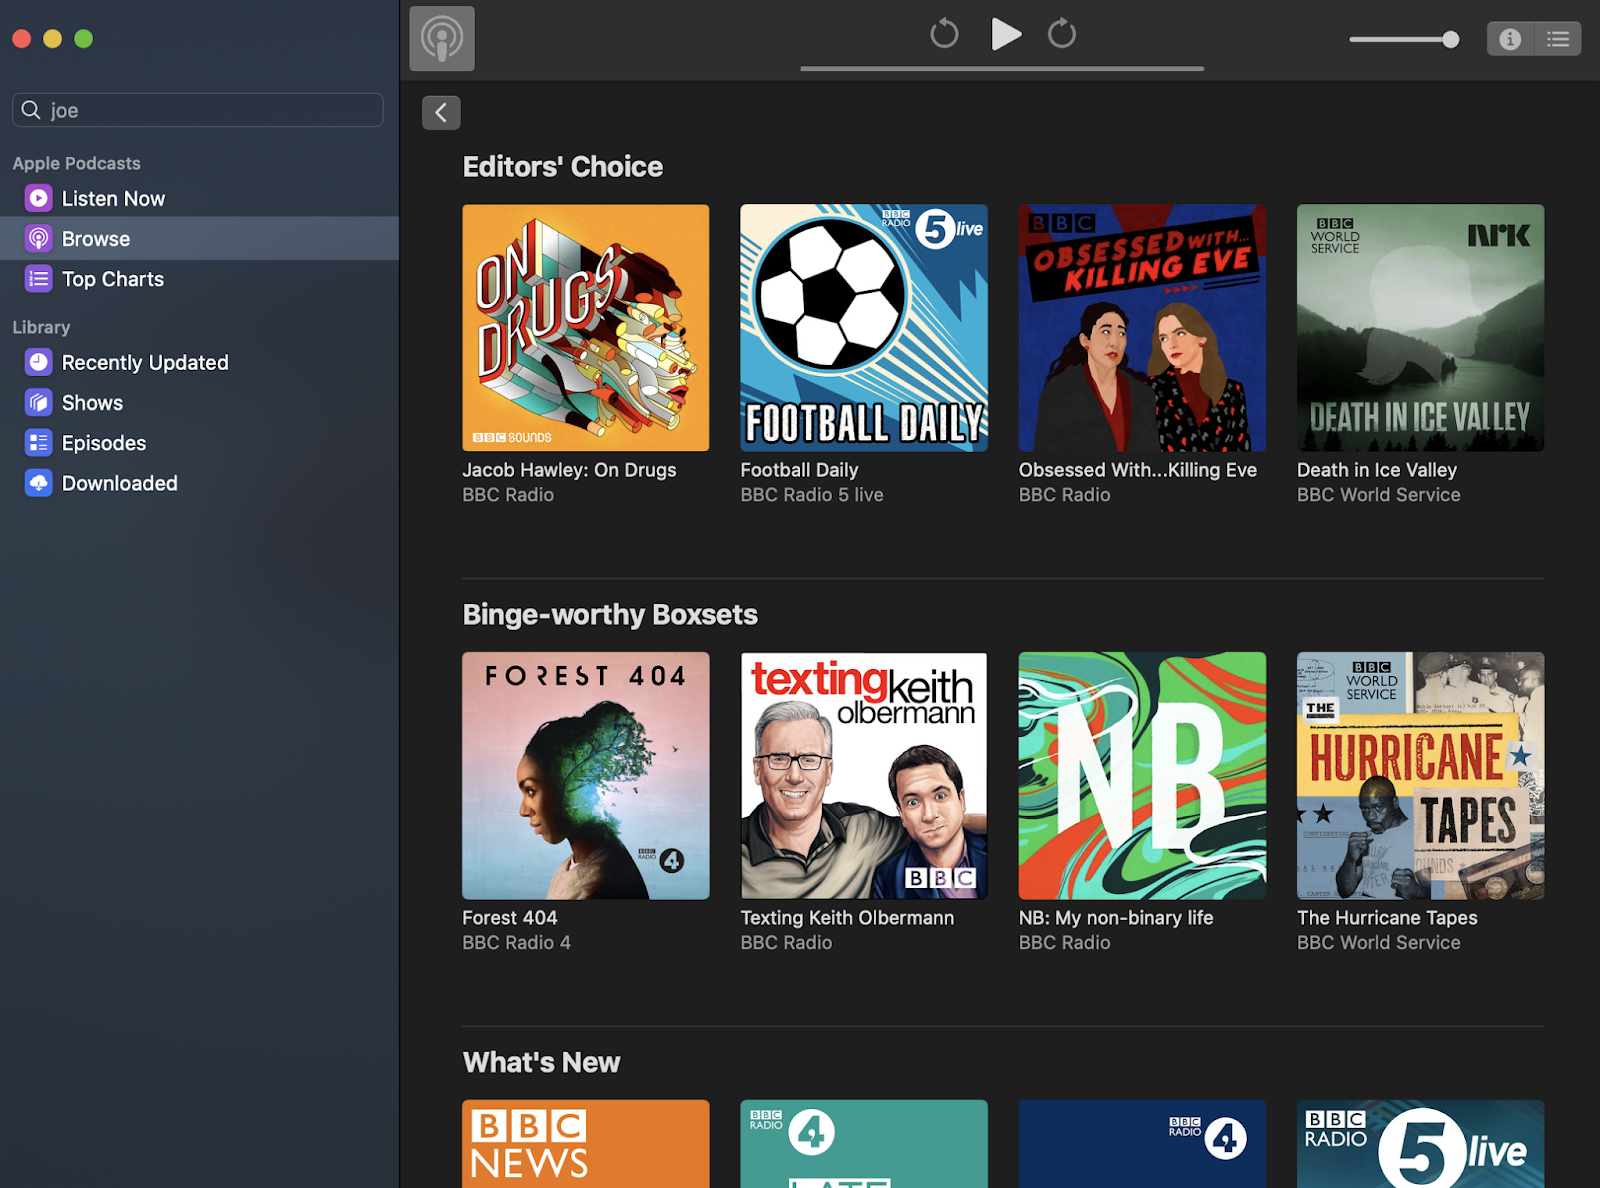This screenshot has height=1188, width=1600.
Task: Click BBC World Service under Ice Valley
Action: tap(1378, 495)
